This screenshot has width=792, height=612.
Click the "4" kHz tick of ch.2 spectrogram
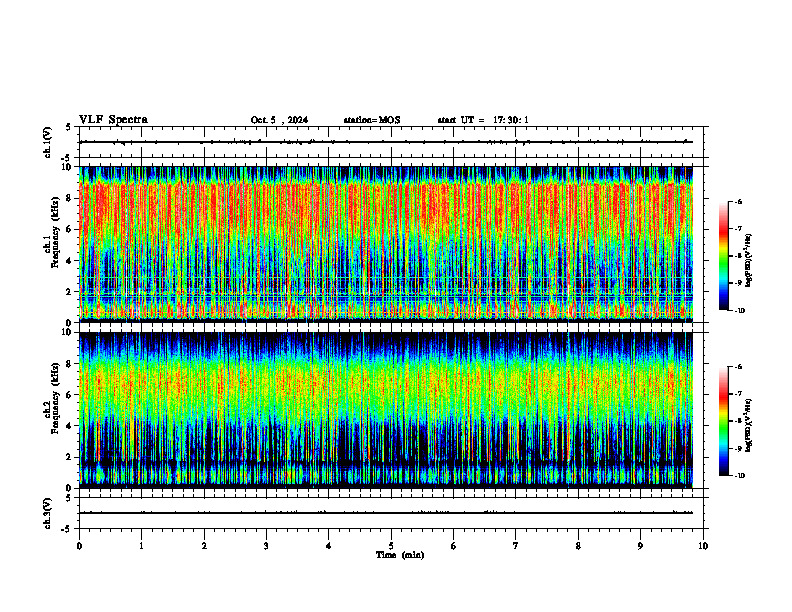pos(71,426)
